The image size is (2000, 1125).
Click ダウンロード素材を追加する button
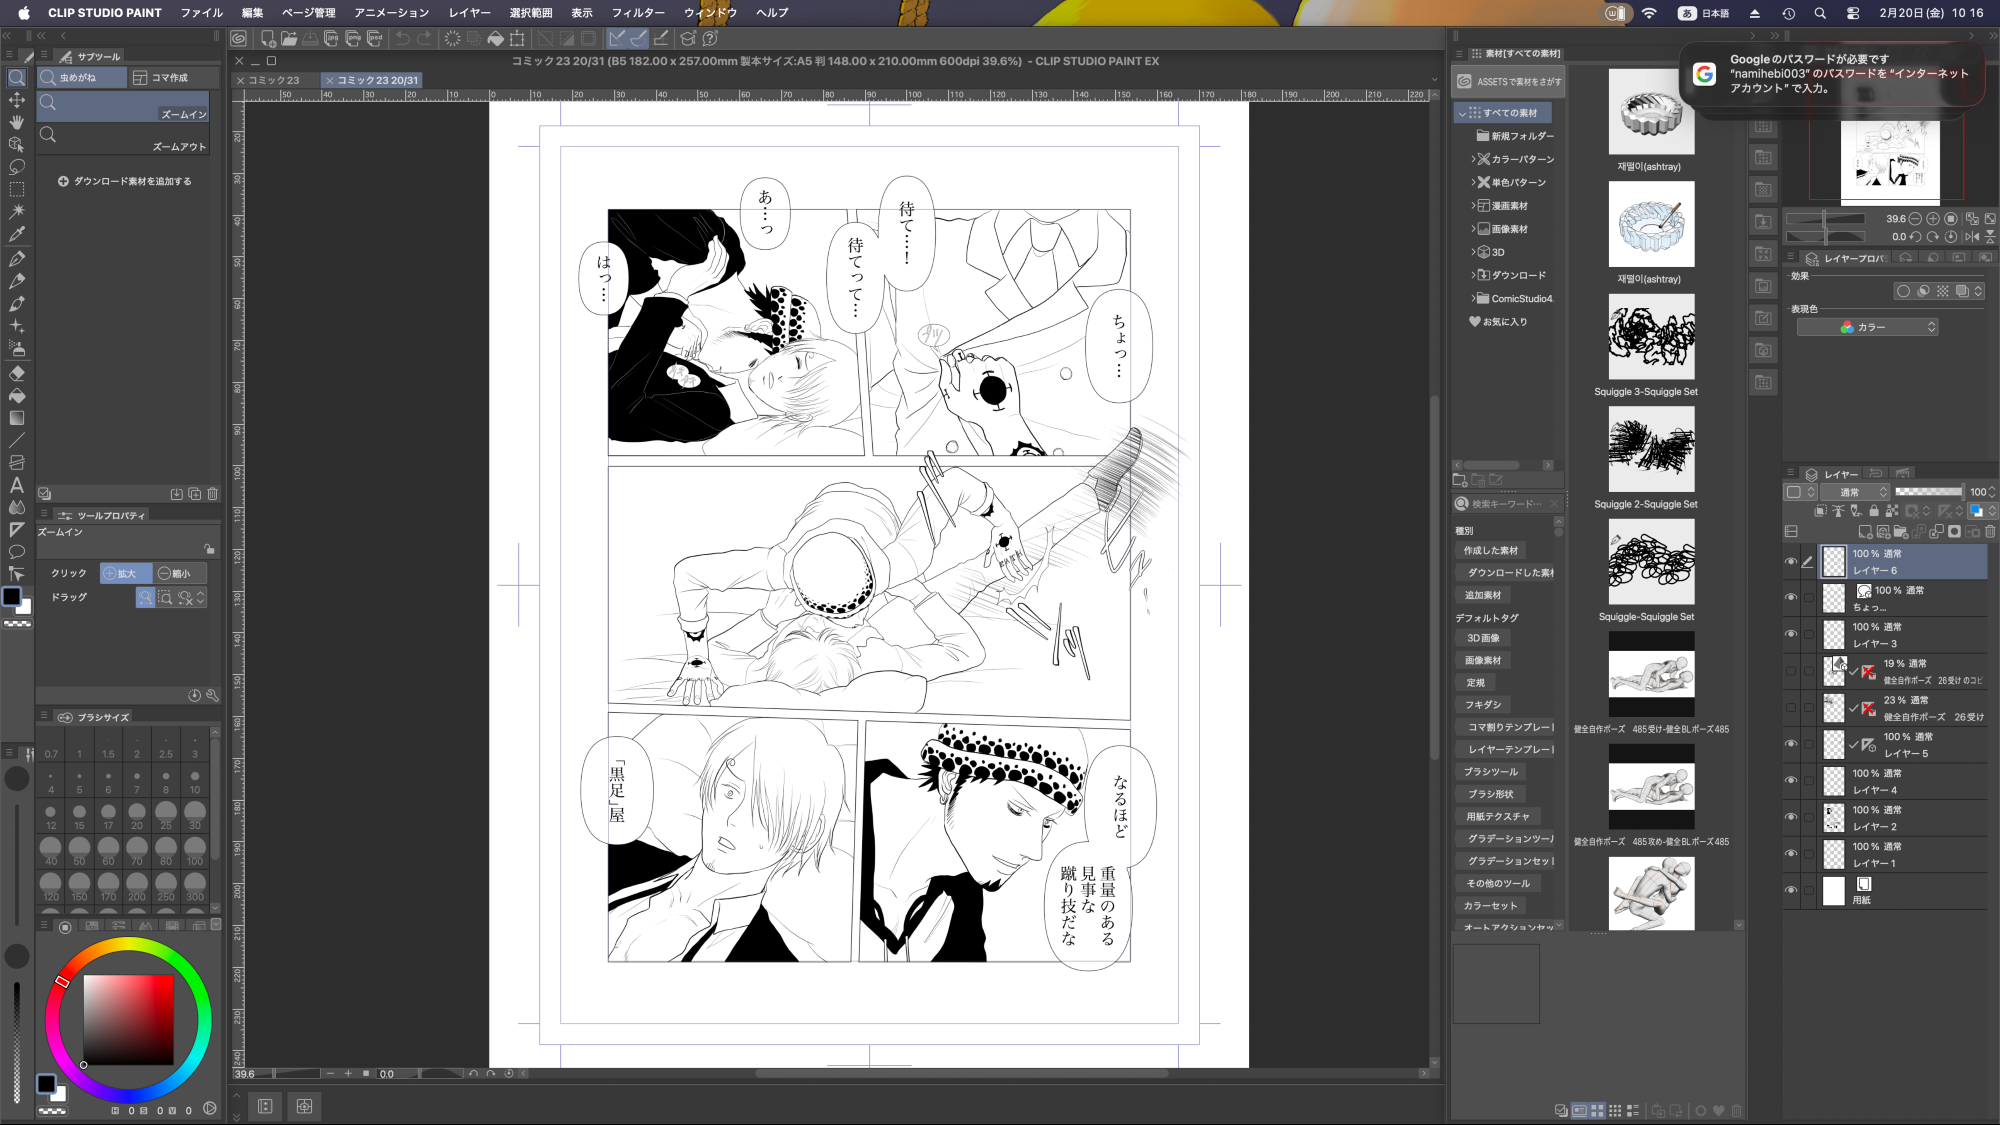124,182
